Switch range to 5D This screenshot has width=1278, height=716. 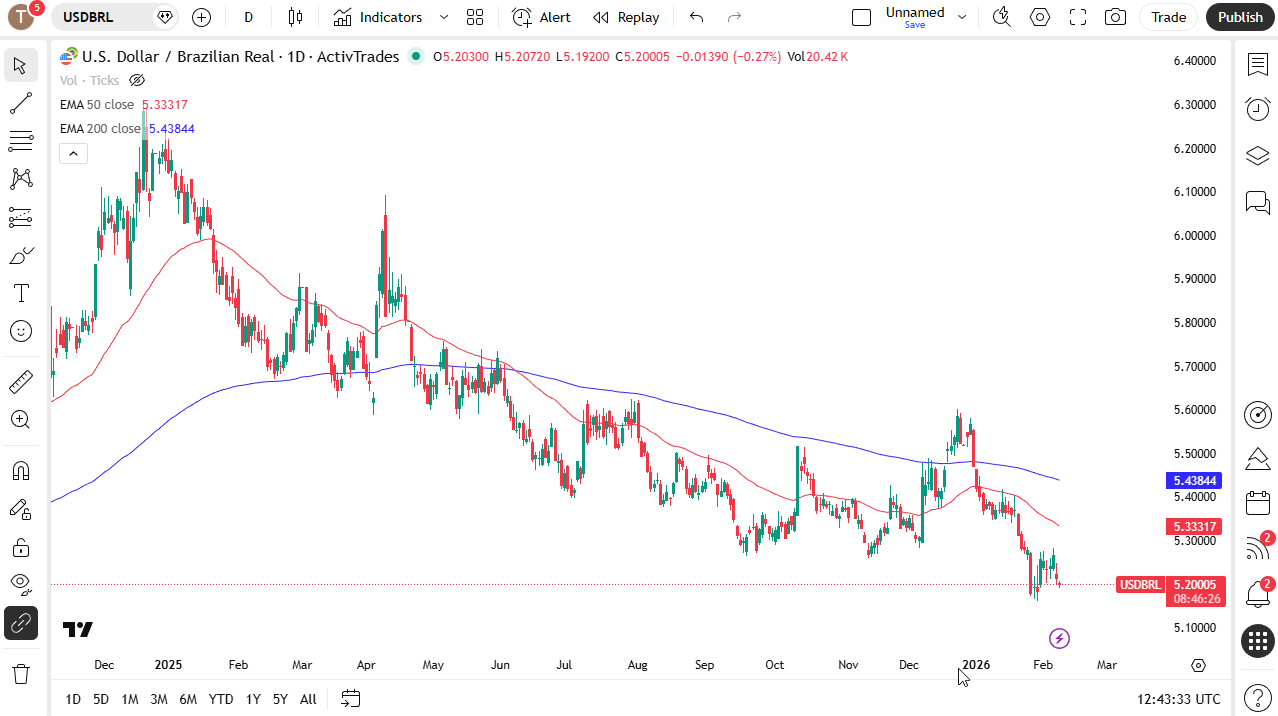(x=101, y=699)
